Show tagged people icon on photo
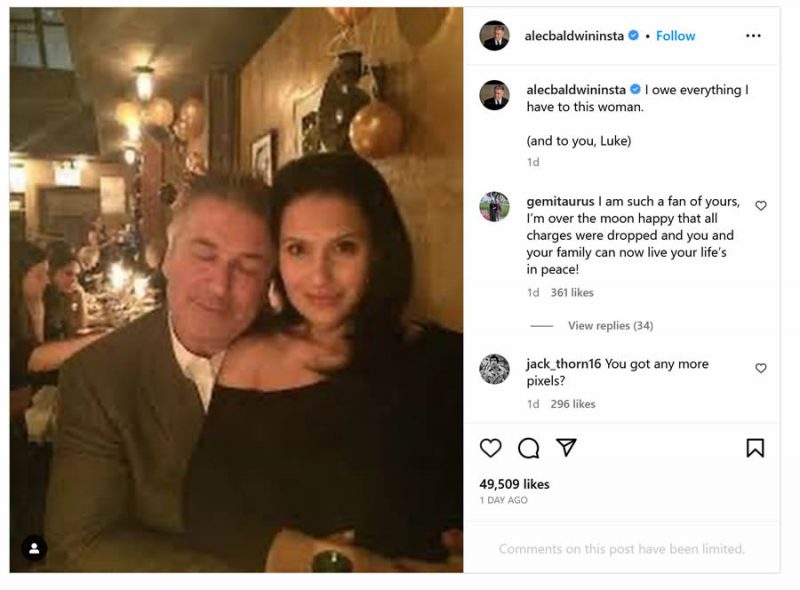Screen dimensions: 800x590 (34, 548)
